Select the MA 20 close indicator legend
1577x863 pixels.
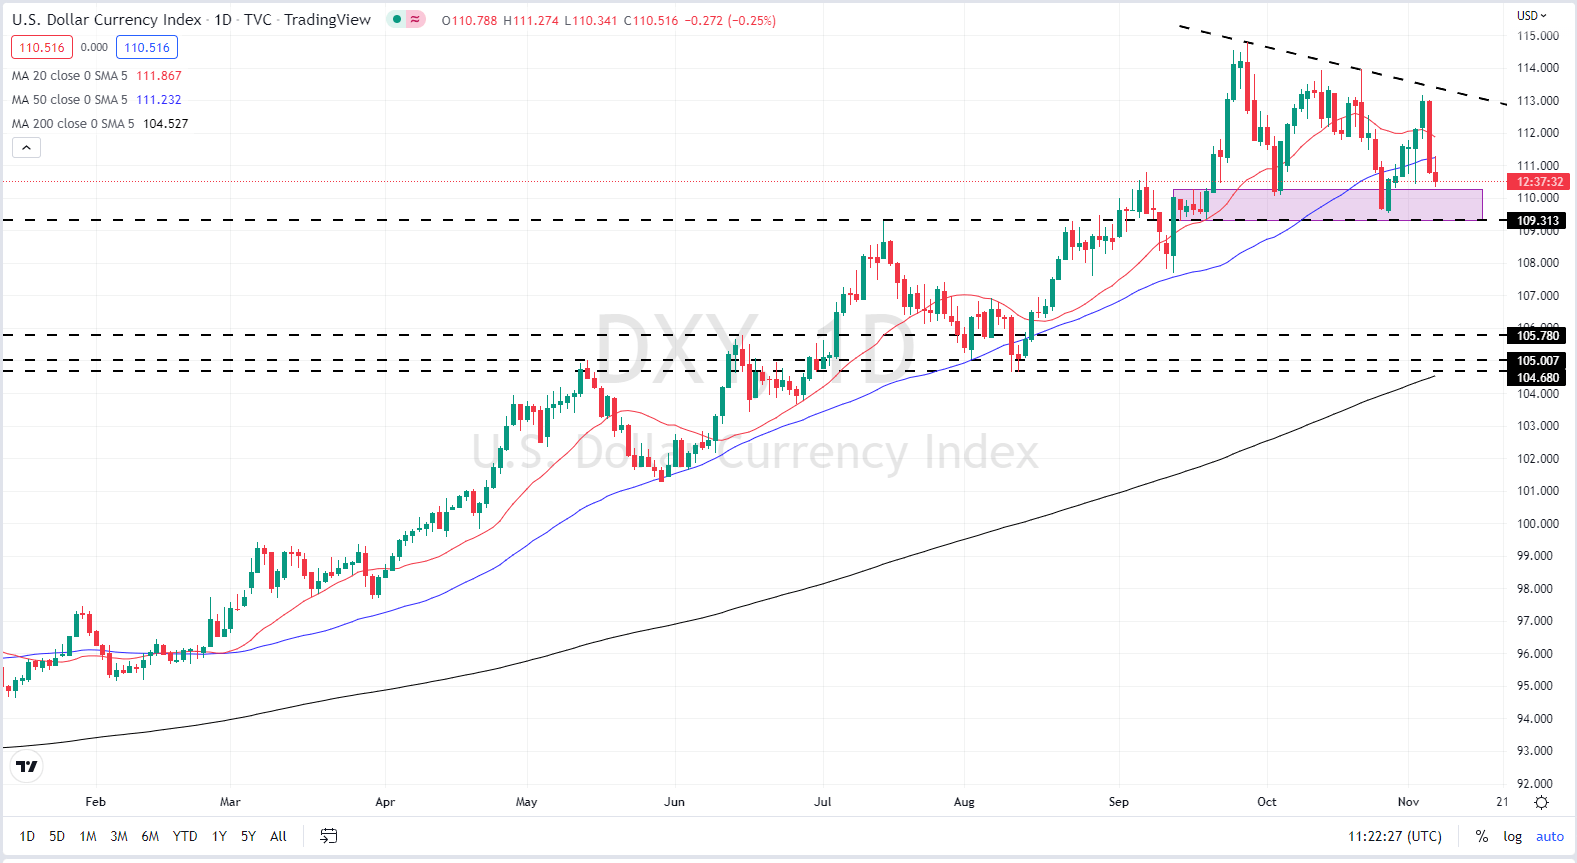[70, 76]
